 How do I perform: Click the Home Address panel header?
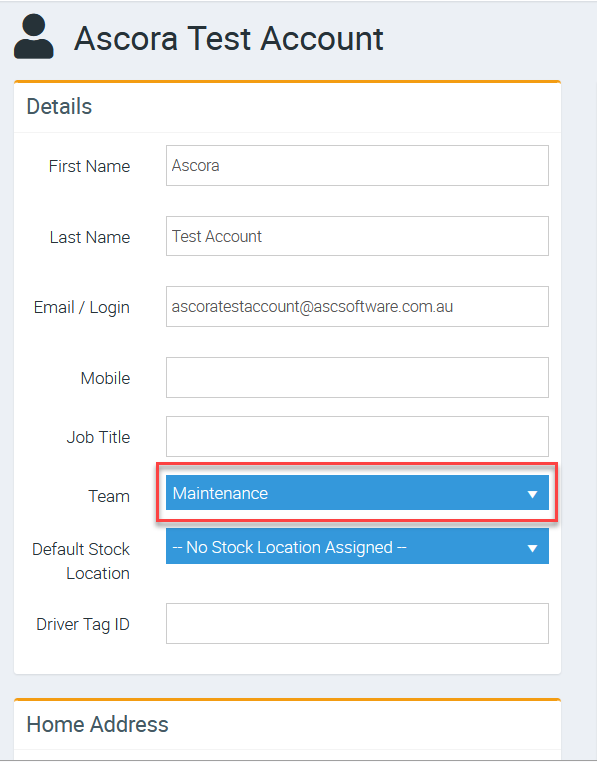tap(98, 724)
